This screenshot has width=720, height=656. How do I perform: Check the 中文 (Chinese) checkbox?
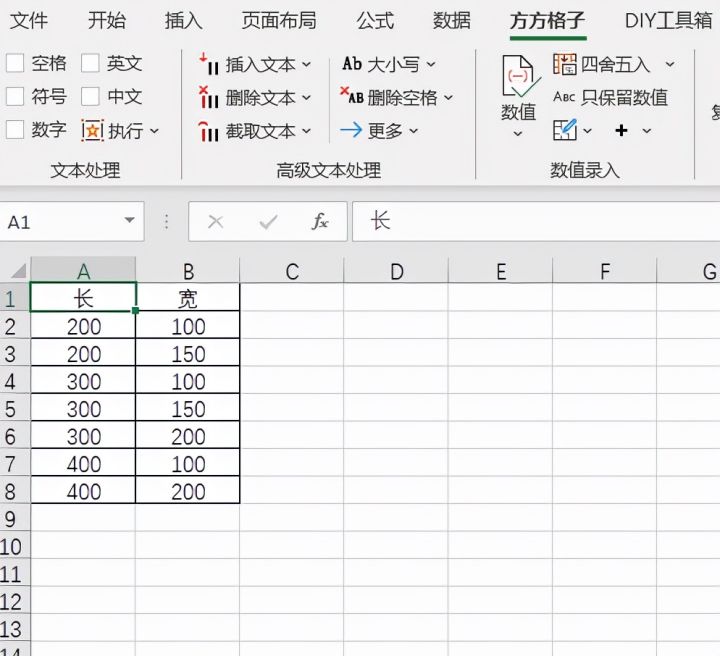coord(90,96)
